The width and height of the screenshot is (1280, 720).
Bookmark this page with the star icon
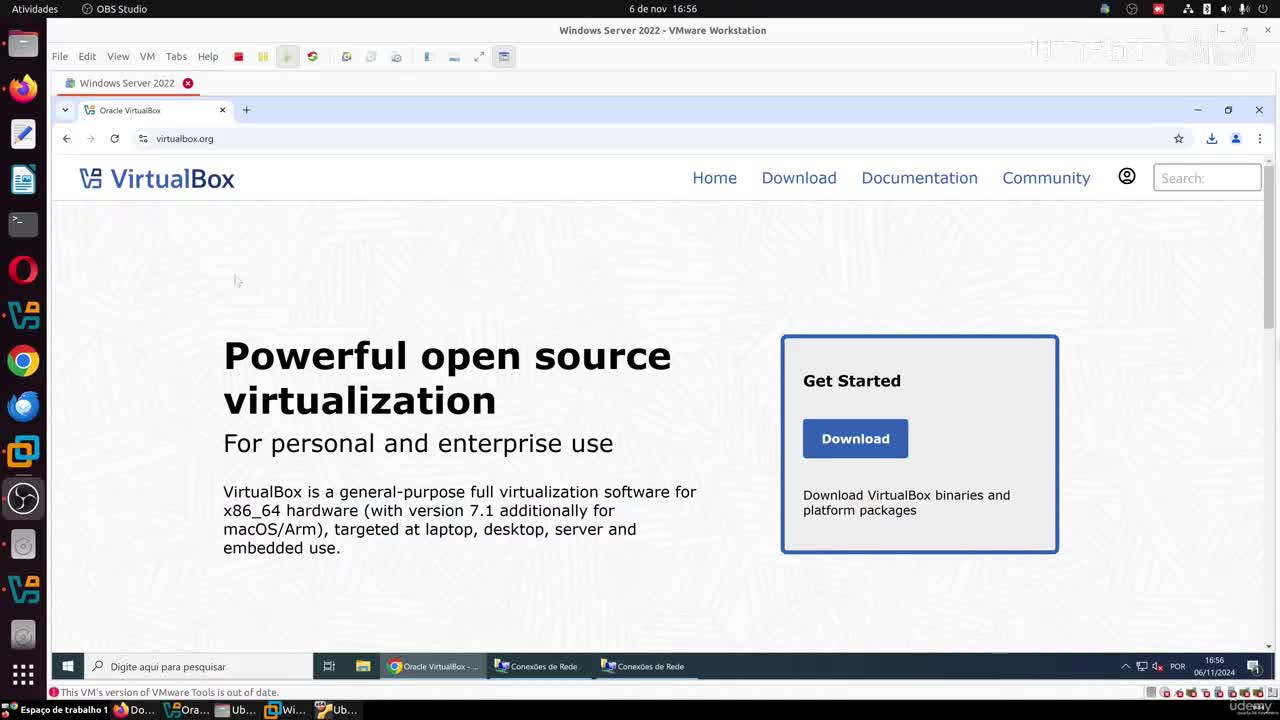pyautogui.click(x=1178, y=139)
